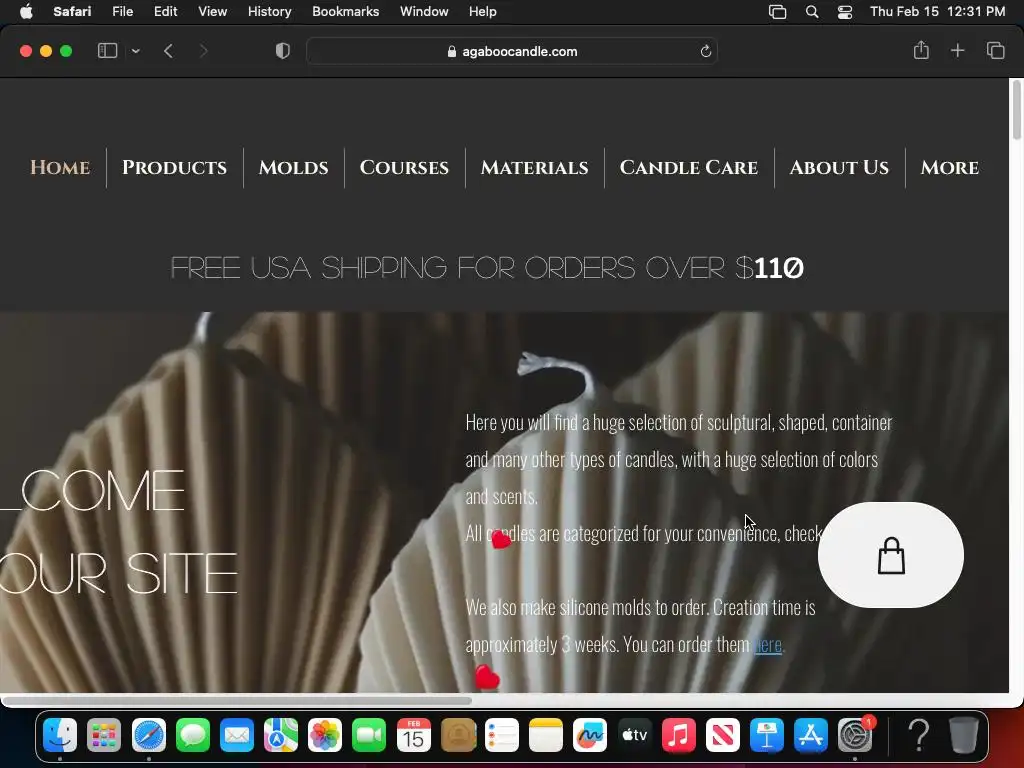Open Trash from the Dock
Image resolution: width=1024 pixels, height=768 pixels.
963,735
